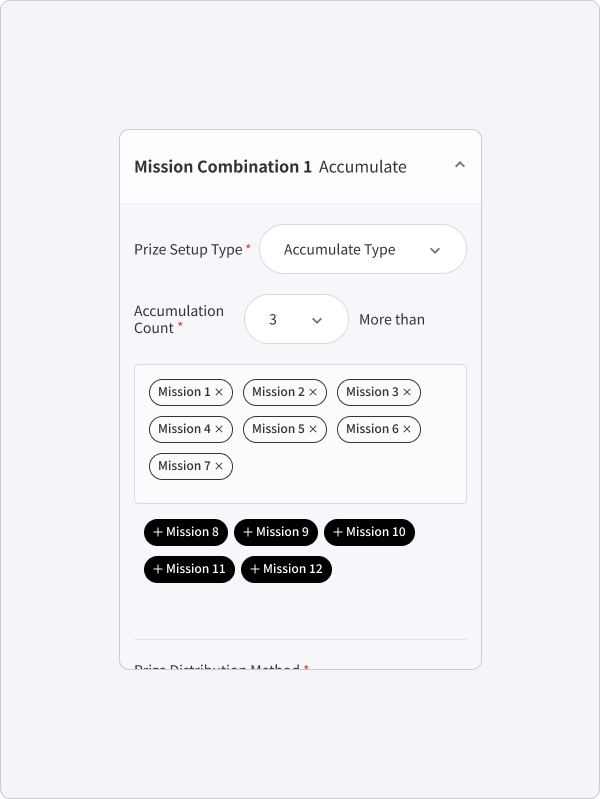This screenshot has width=600, height=799.
Task: Click the Mission 3 chip label
Action: (x=372, y=392)
